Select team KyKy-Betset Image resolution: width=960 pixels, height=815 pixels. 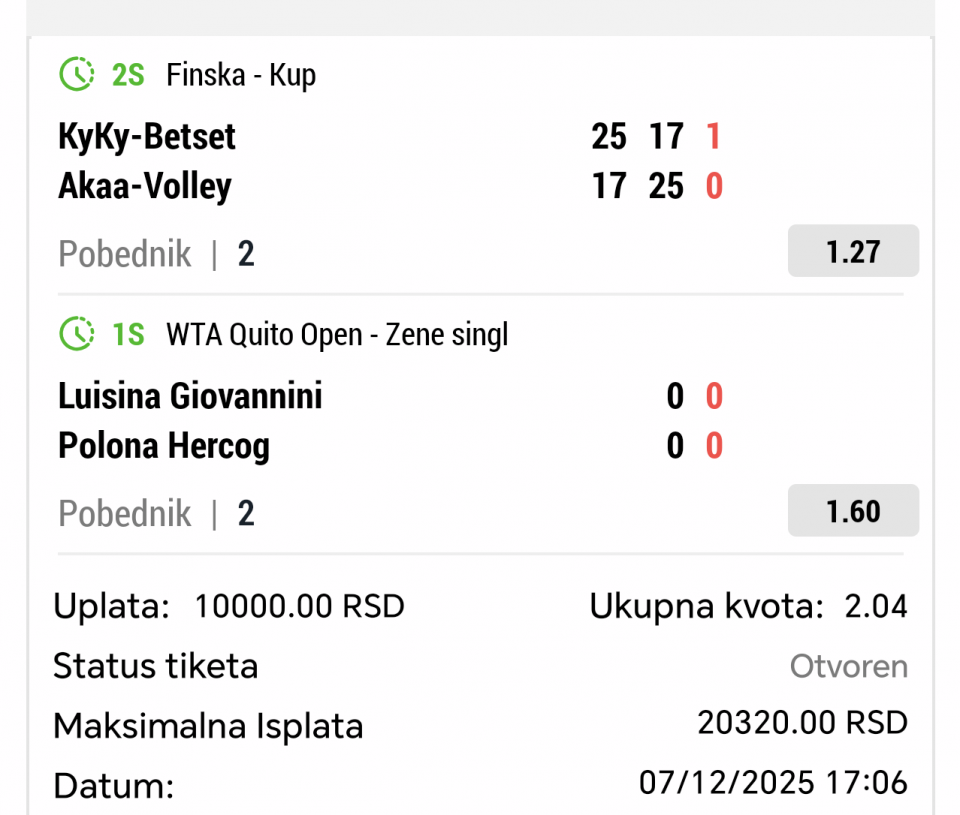(x=147, y=137)
